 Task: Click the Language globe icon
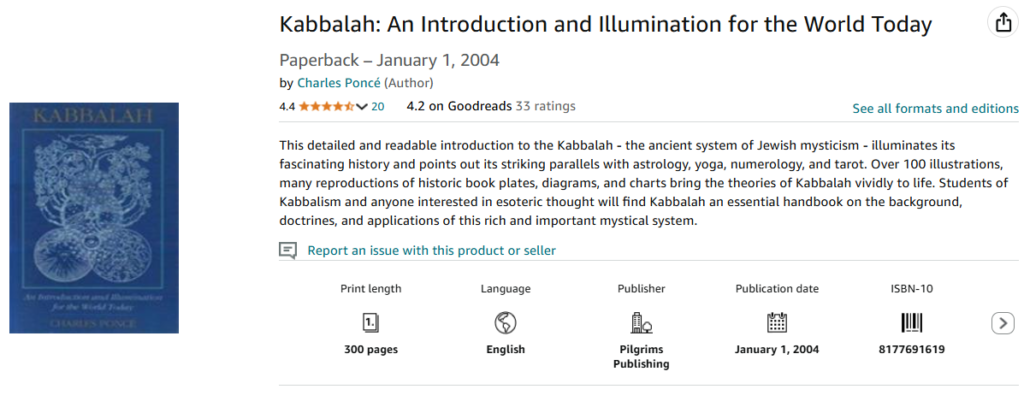505,322
